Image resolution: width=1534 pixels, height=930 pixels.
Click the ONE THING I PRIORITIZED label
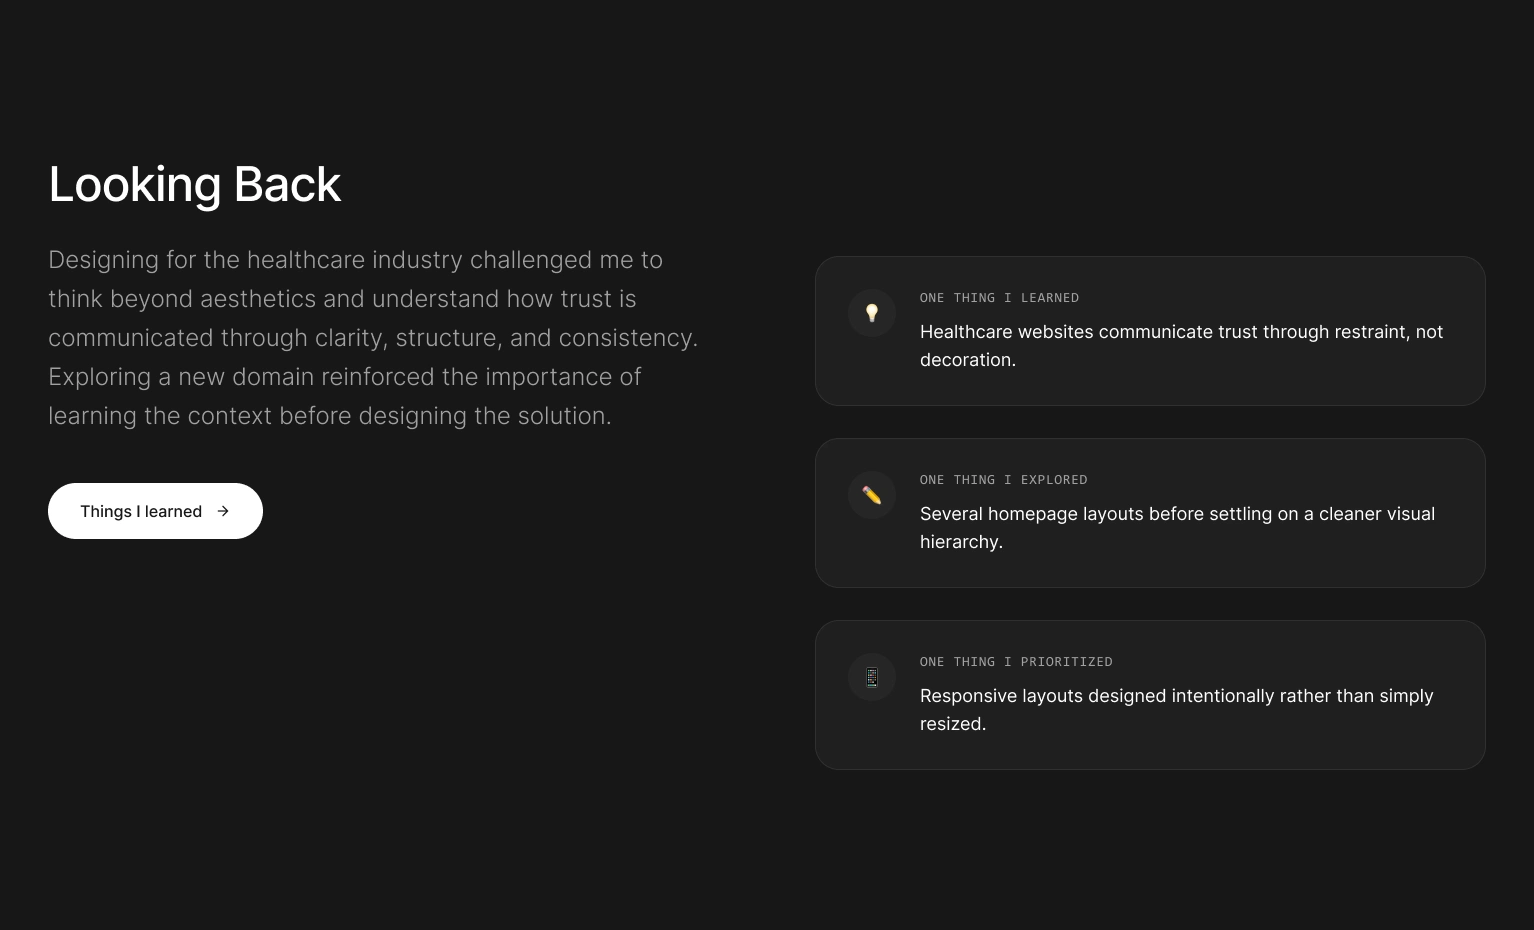[1016, 662]
